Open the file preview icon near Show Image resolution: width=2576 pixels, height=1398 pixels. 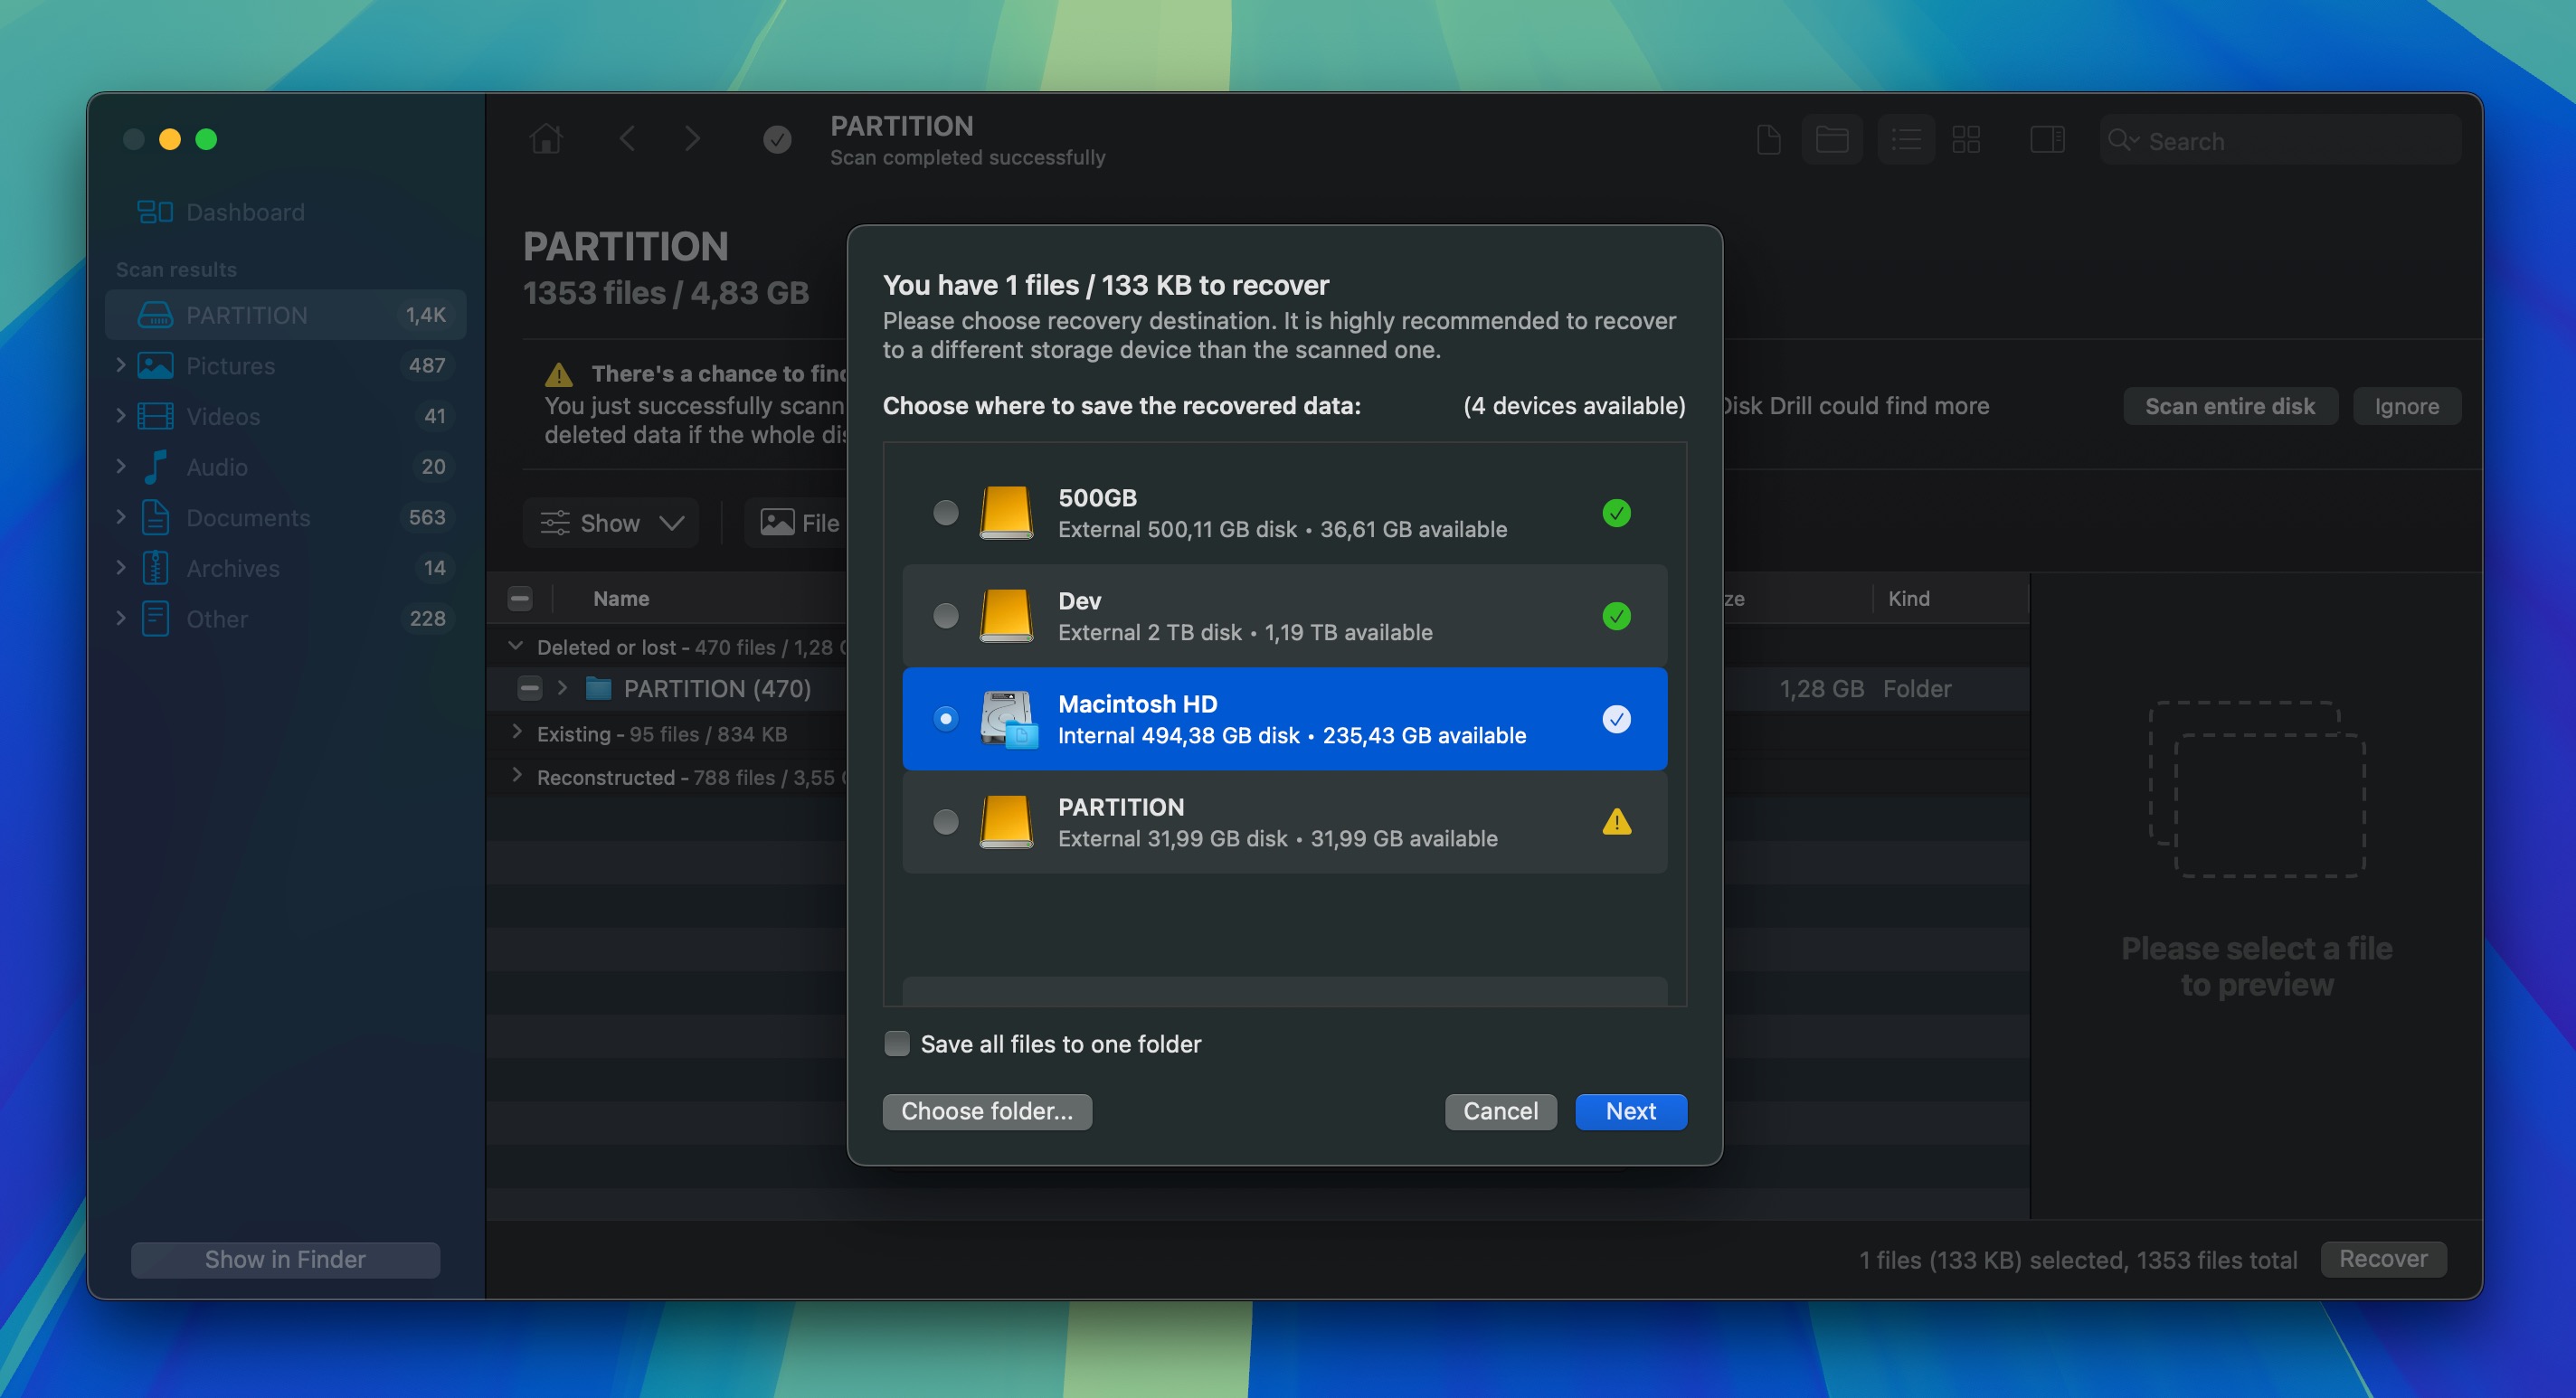[777, 521]
